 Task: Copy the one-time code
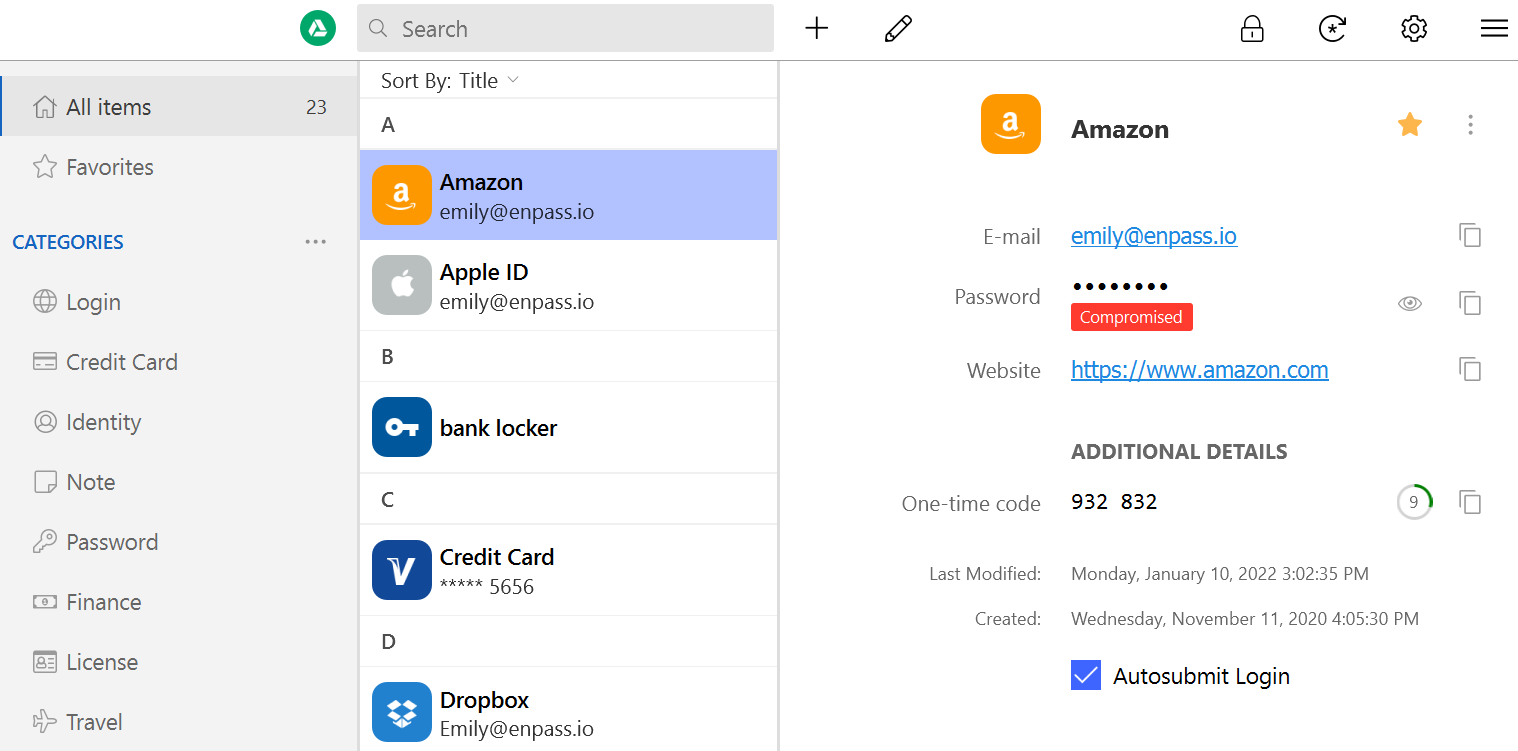point(1469,502)
